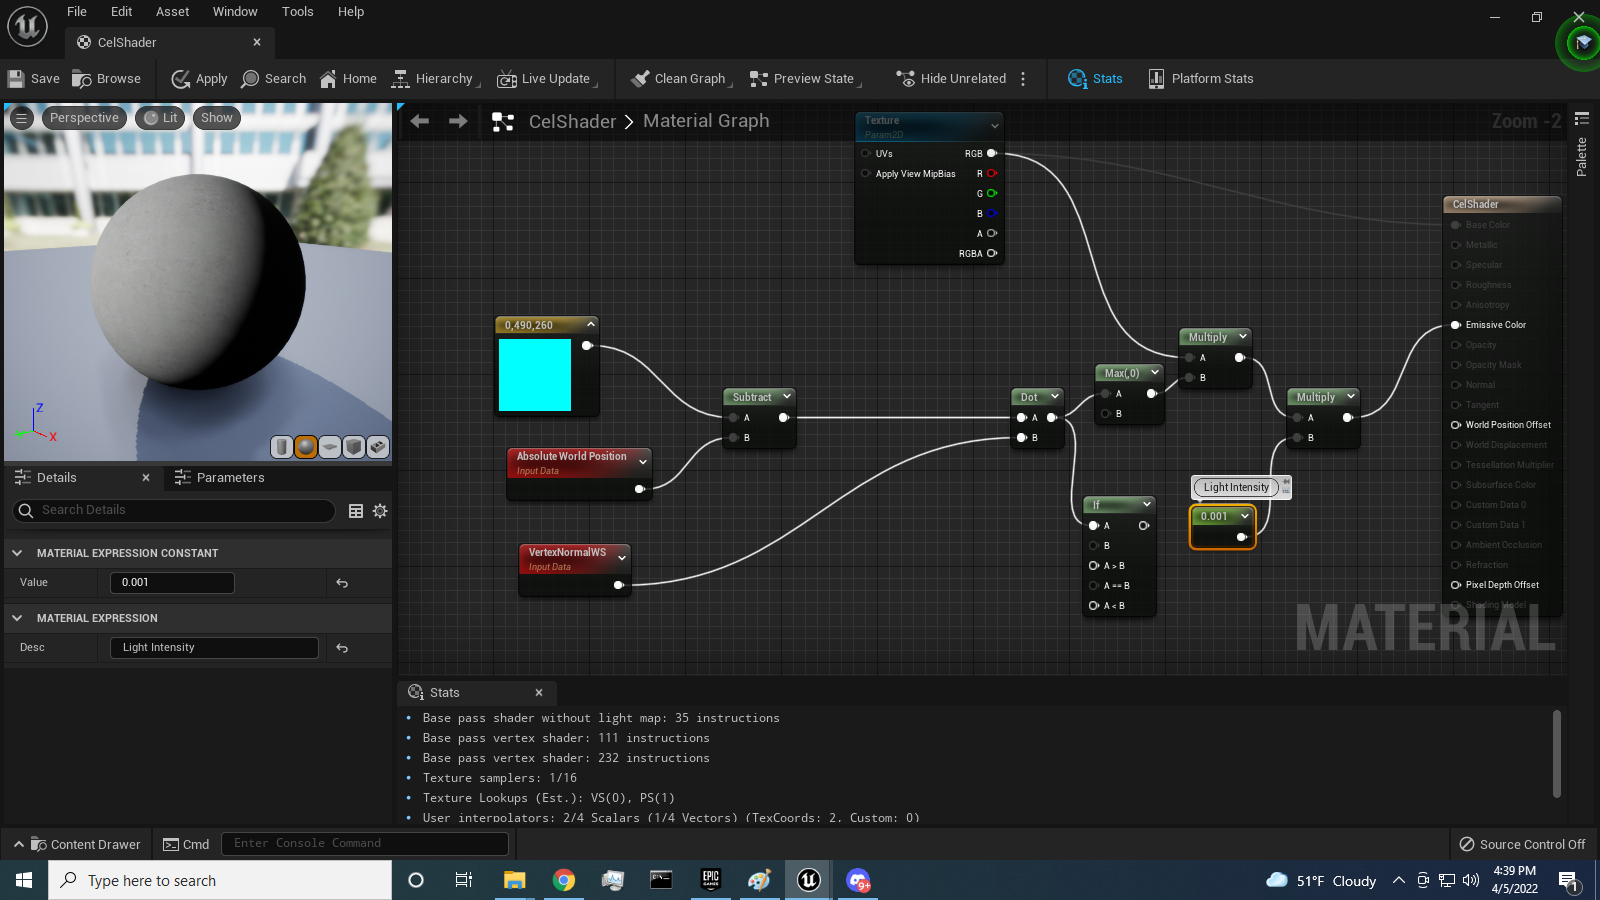Viewport: 1600px width, 900px height.
Task: Click Source Control Off
Action: coord(1522,844)
